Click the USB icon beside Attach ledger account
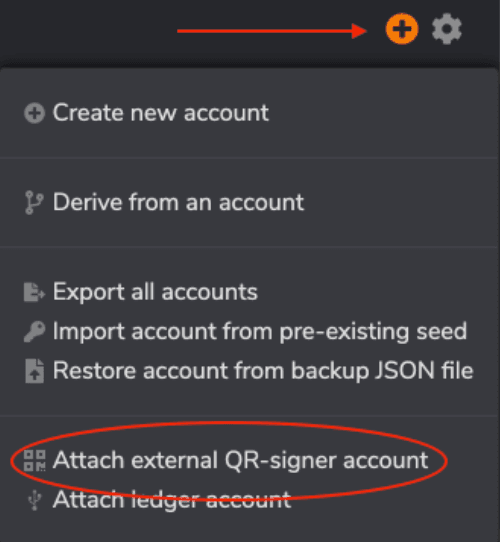 [x=34, y=500]
